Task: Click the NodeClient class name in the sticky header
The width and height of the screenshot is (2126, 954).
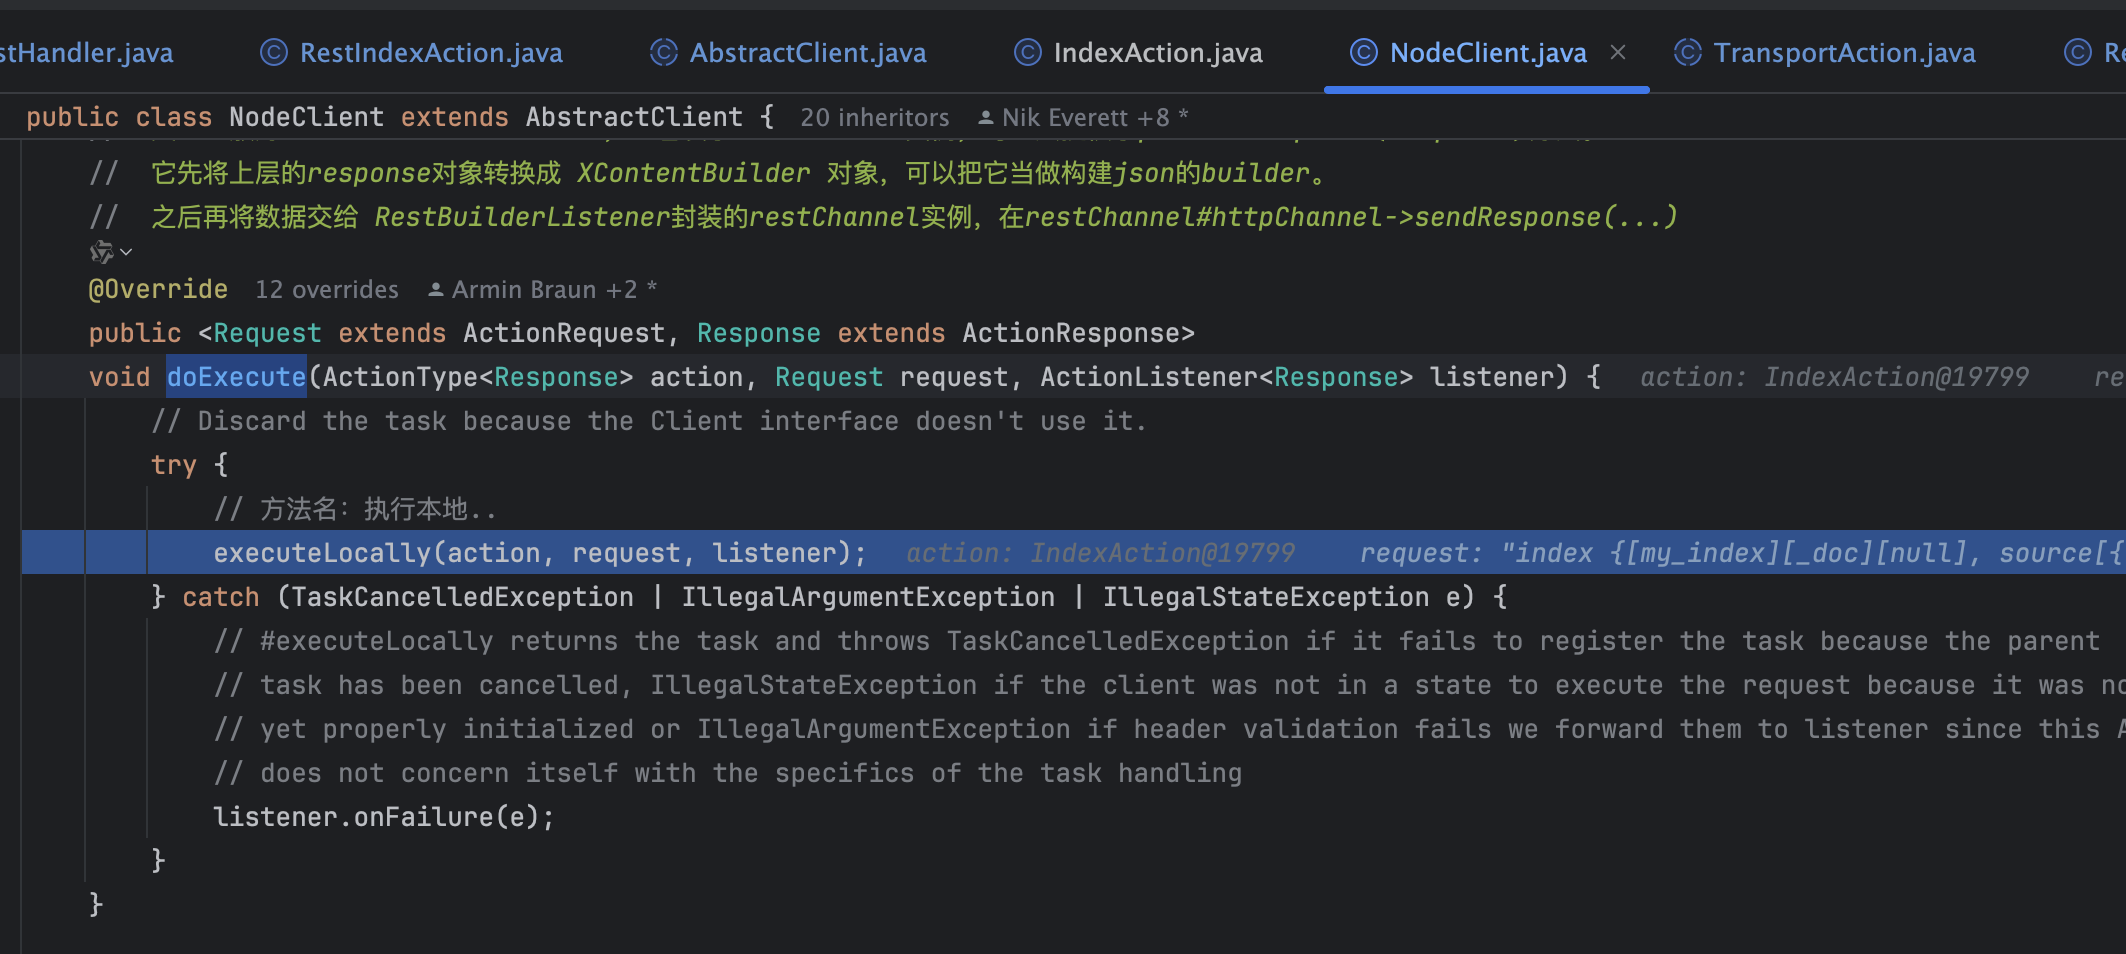Action: point(306,118)
